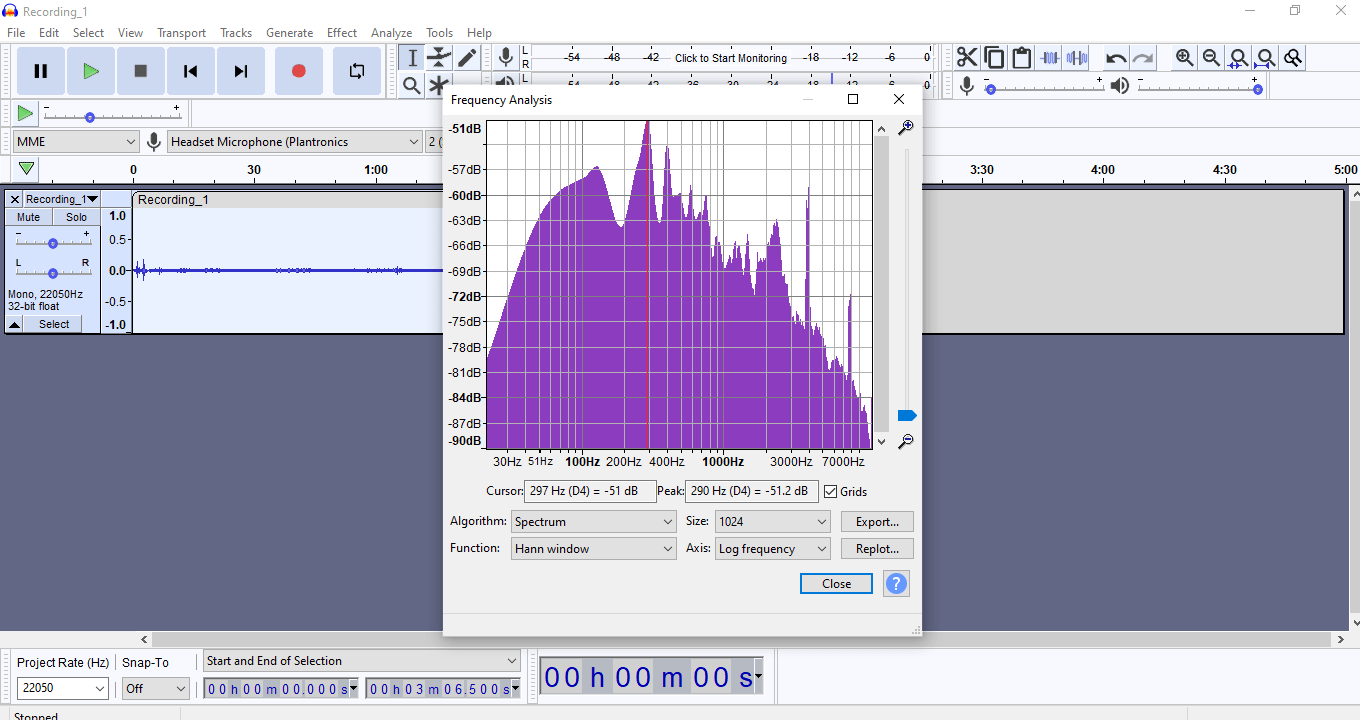Click the Export button in Frequency Analysis
This screenshot has width=1360, height=720.
pyautogui.click(x=877, y=521)
